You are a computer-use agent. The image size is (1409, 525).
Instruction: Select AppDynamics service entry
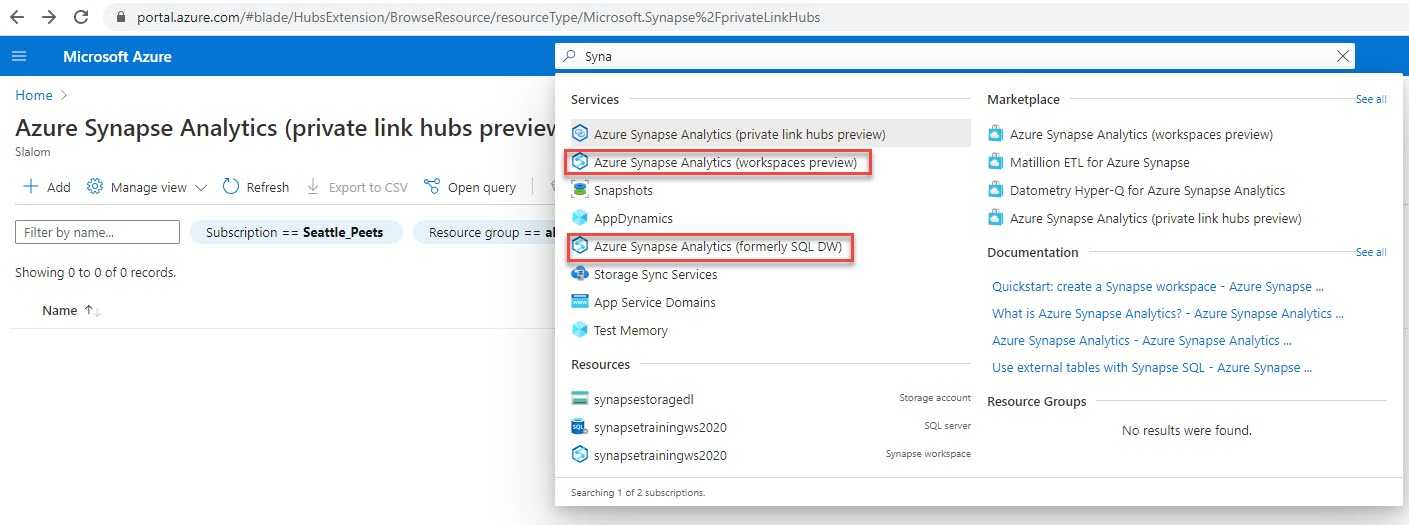(x=633, y=218)
